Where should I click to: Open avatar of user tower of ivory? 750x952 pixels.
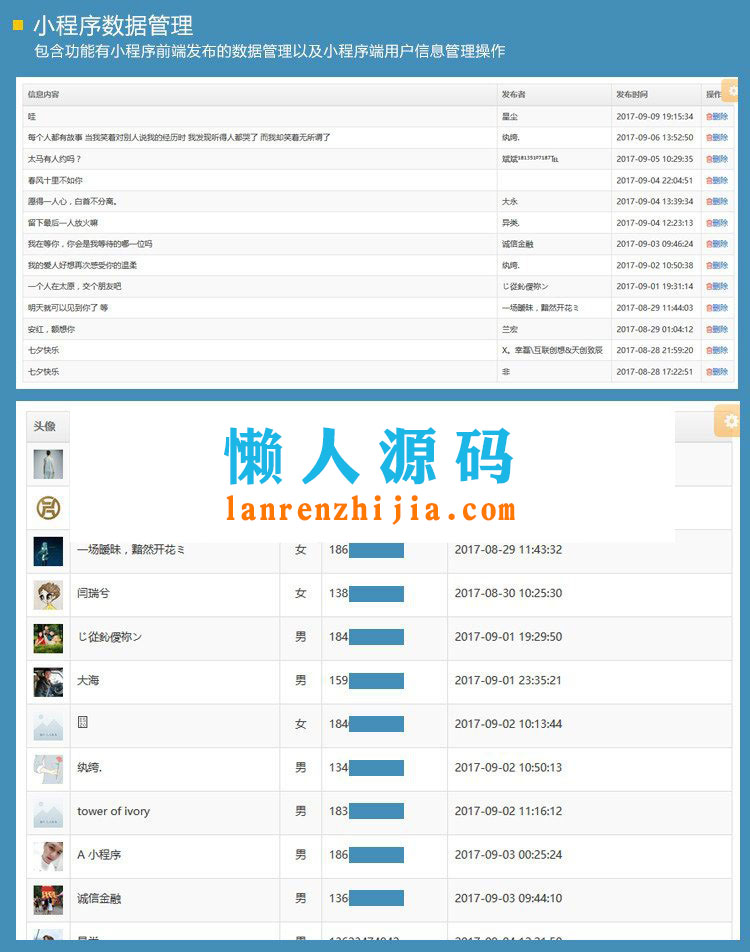[48, 813]
